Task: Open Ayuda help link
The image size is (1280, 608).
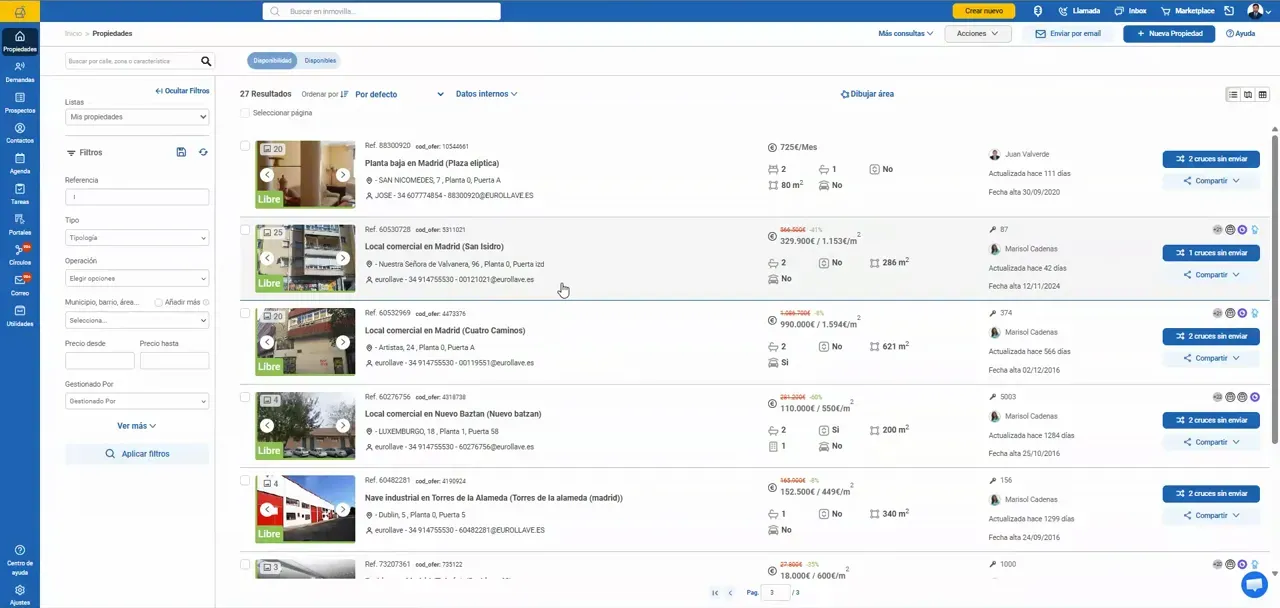Action: pos(1240,33)
